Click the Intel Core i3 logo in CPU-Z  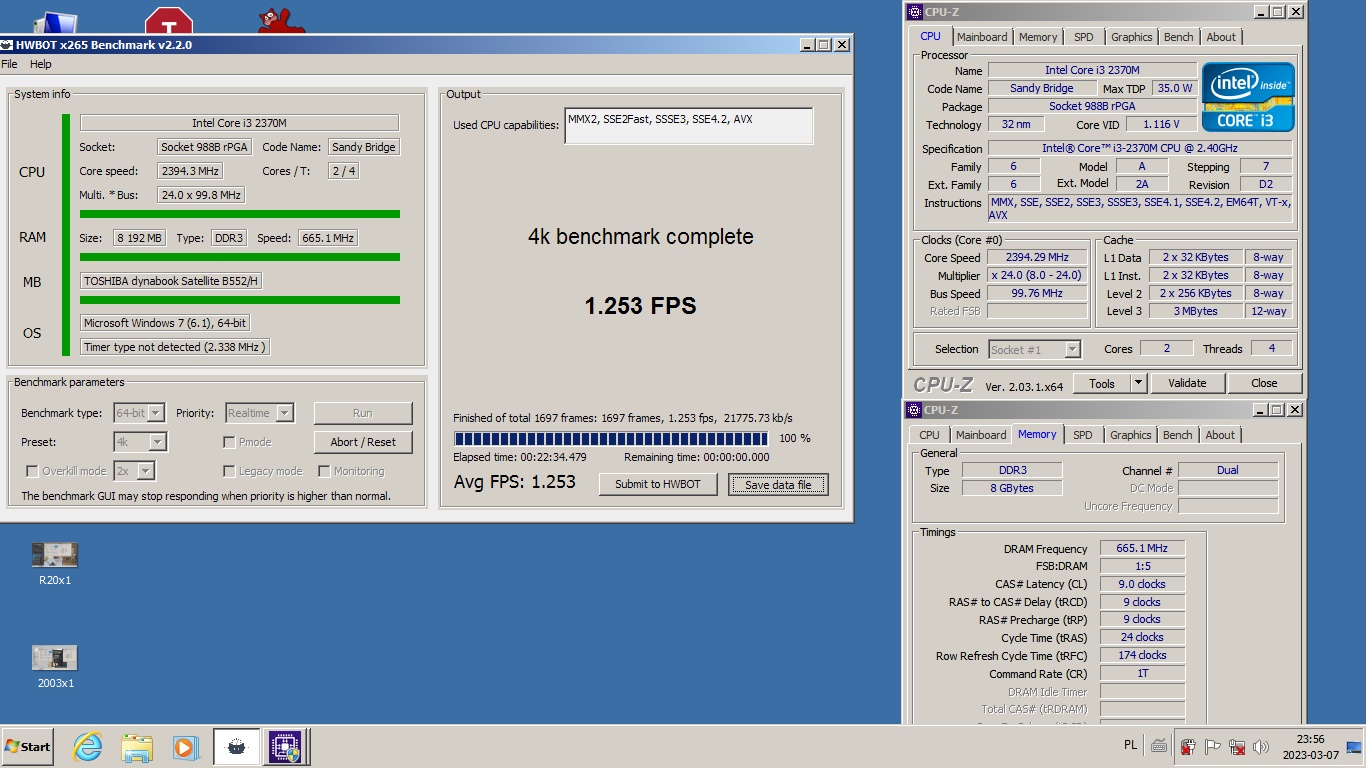pyautogui.click(x=1248, y=97)
